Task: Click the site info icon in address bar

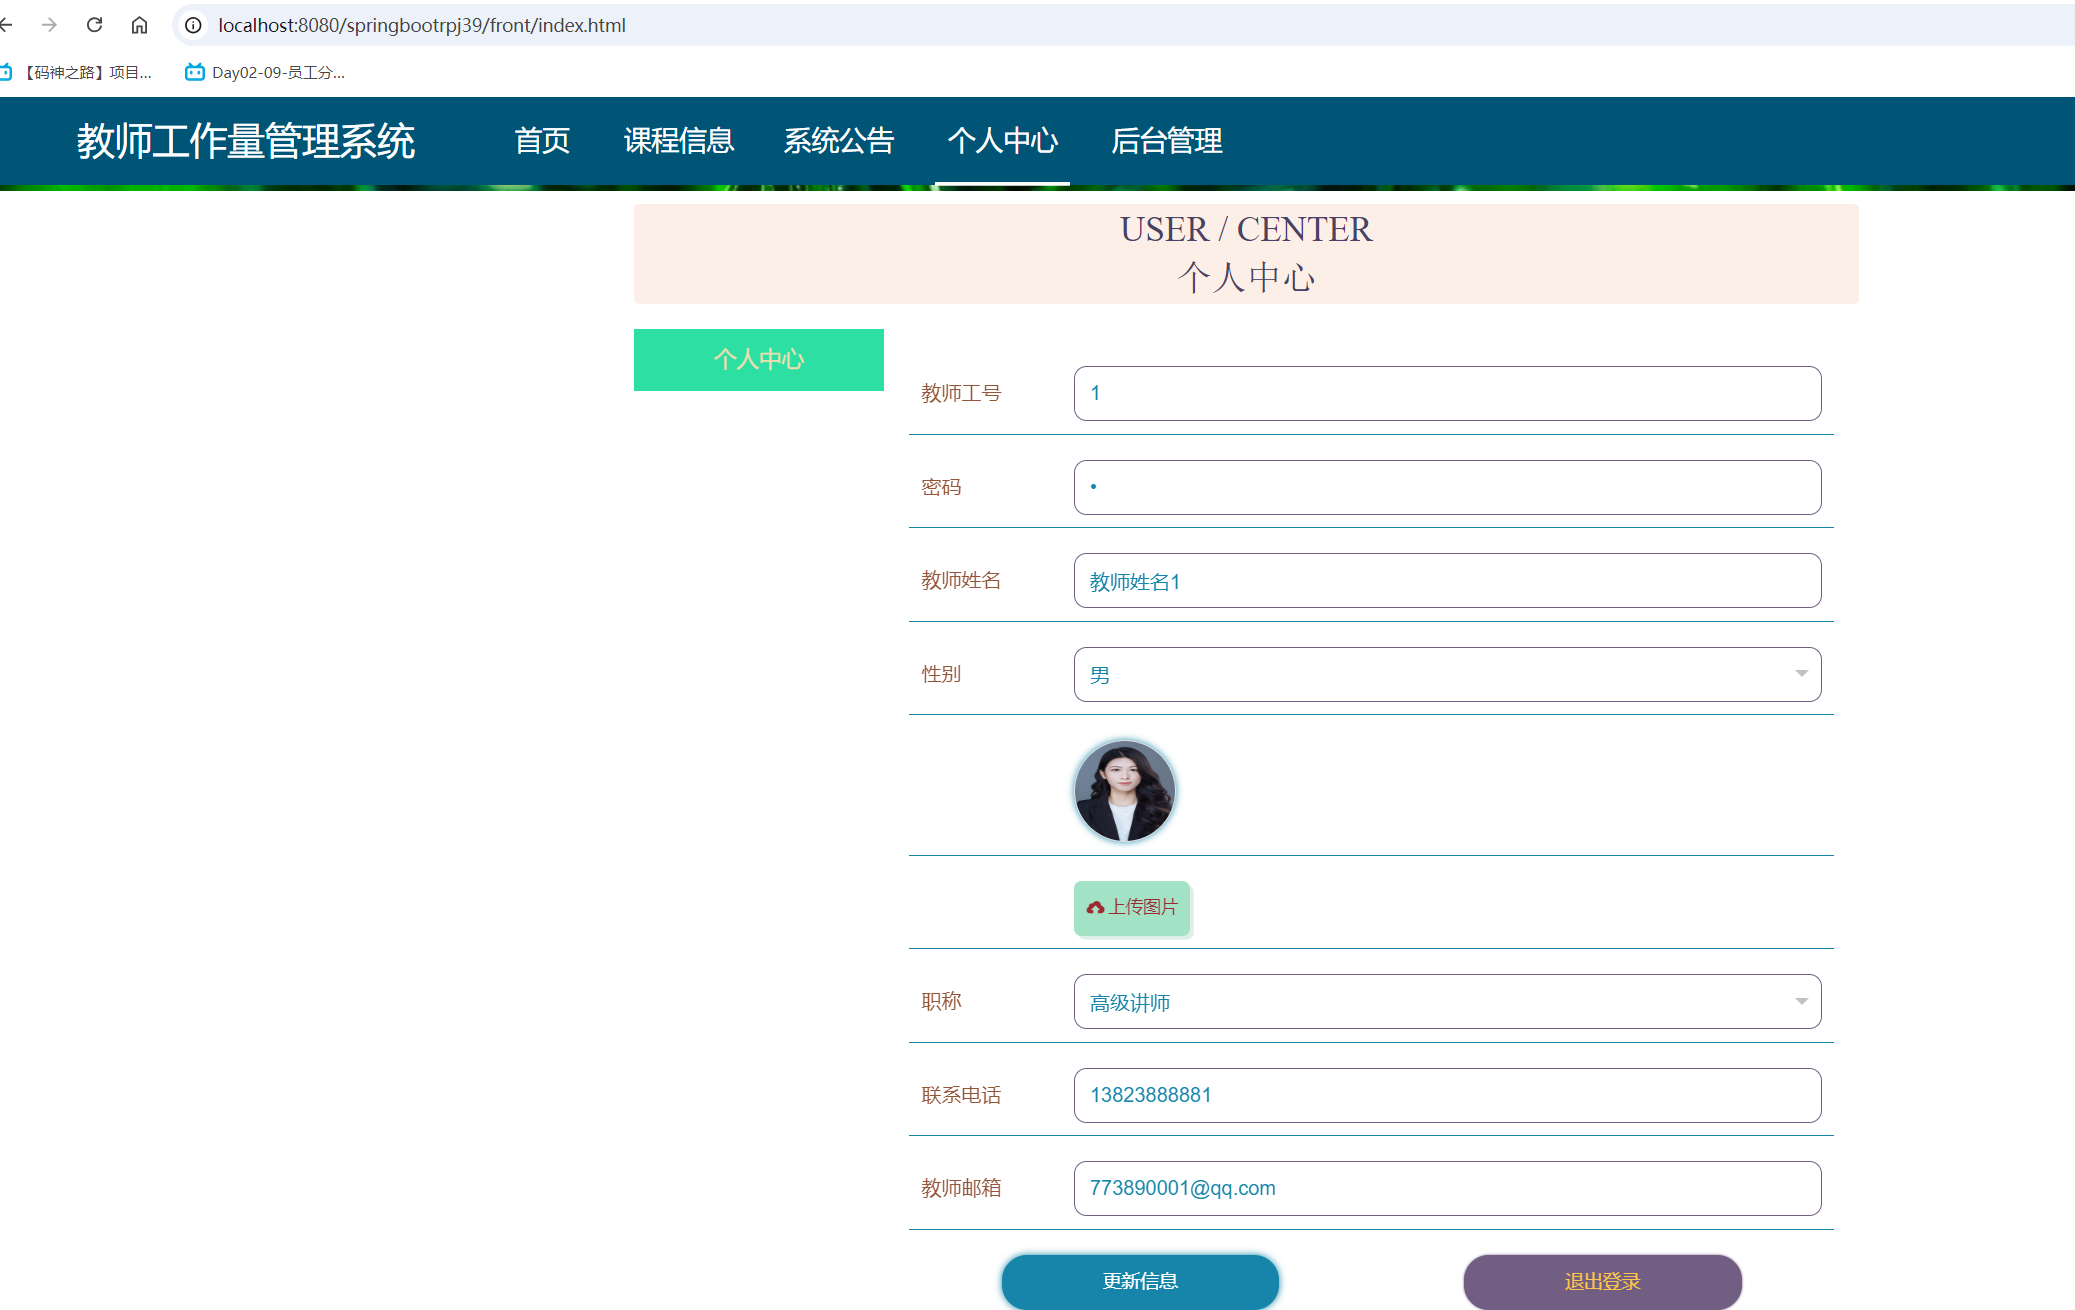Action: pyautogui.click(x=191, y=25)
